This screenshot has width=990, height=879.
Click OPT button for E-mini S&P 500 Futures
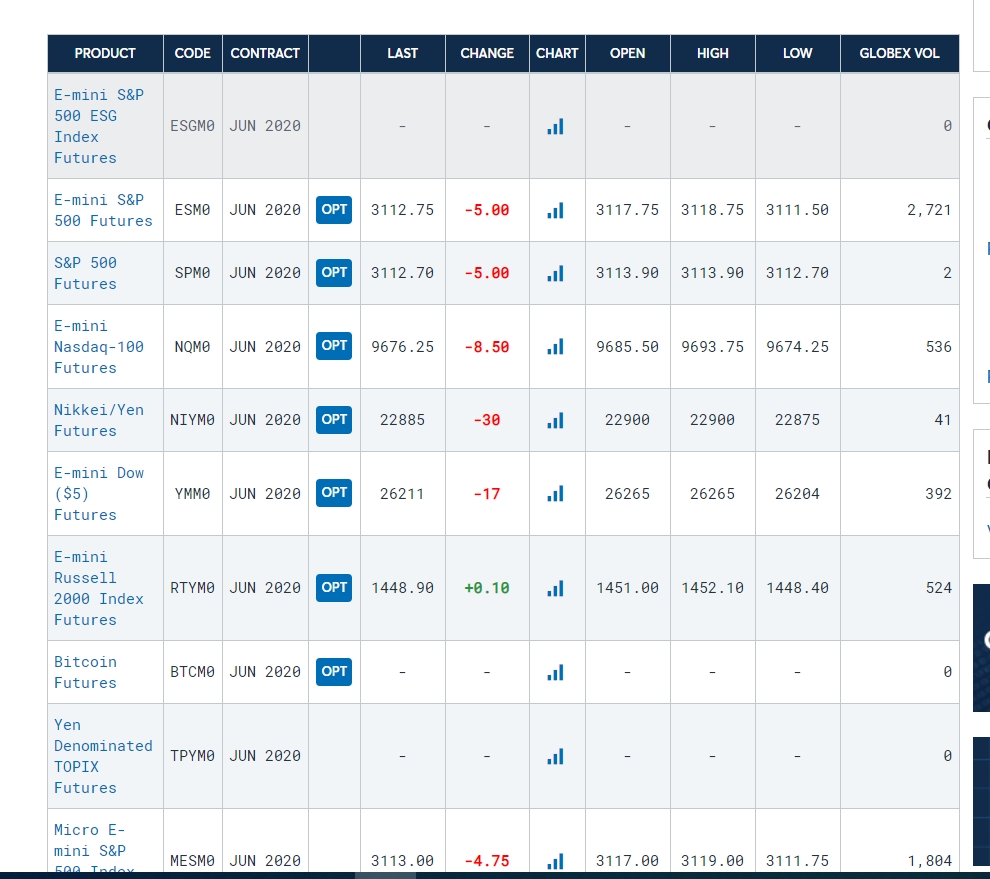tap(334, 210)
